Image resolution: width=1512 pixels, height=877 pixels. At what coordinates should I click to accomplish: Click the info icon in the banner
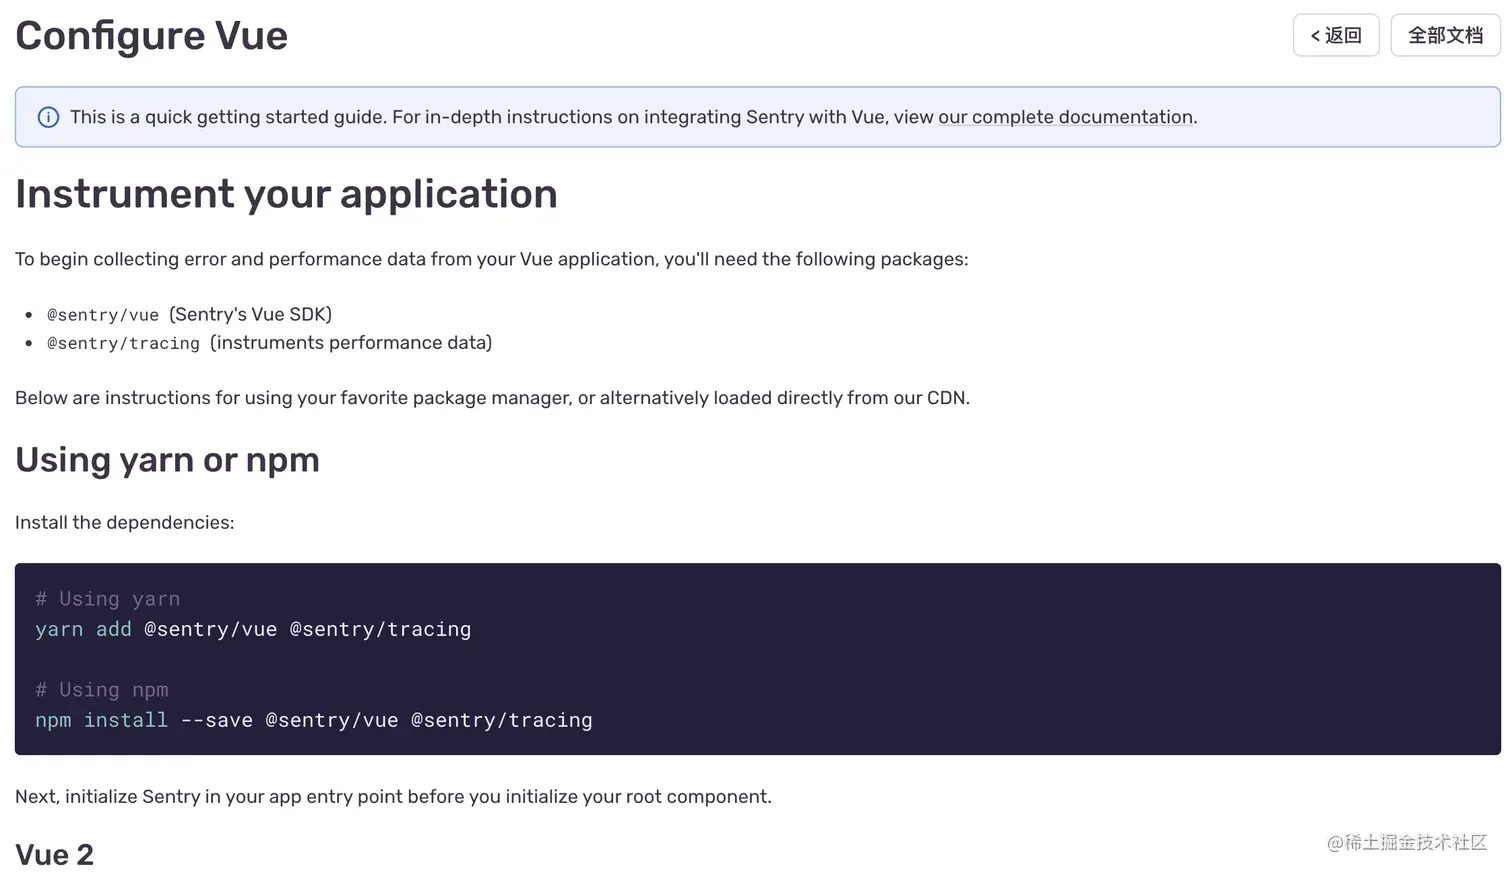tap(48, 117)
